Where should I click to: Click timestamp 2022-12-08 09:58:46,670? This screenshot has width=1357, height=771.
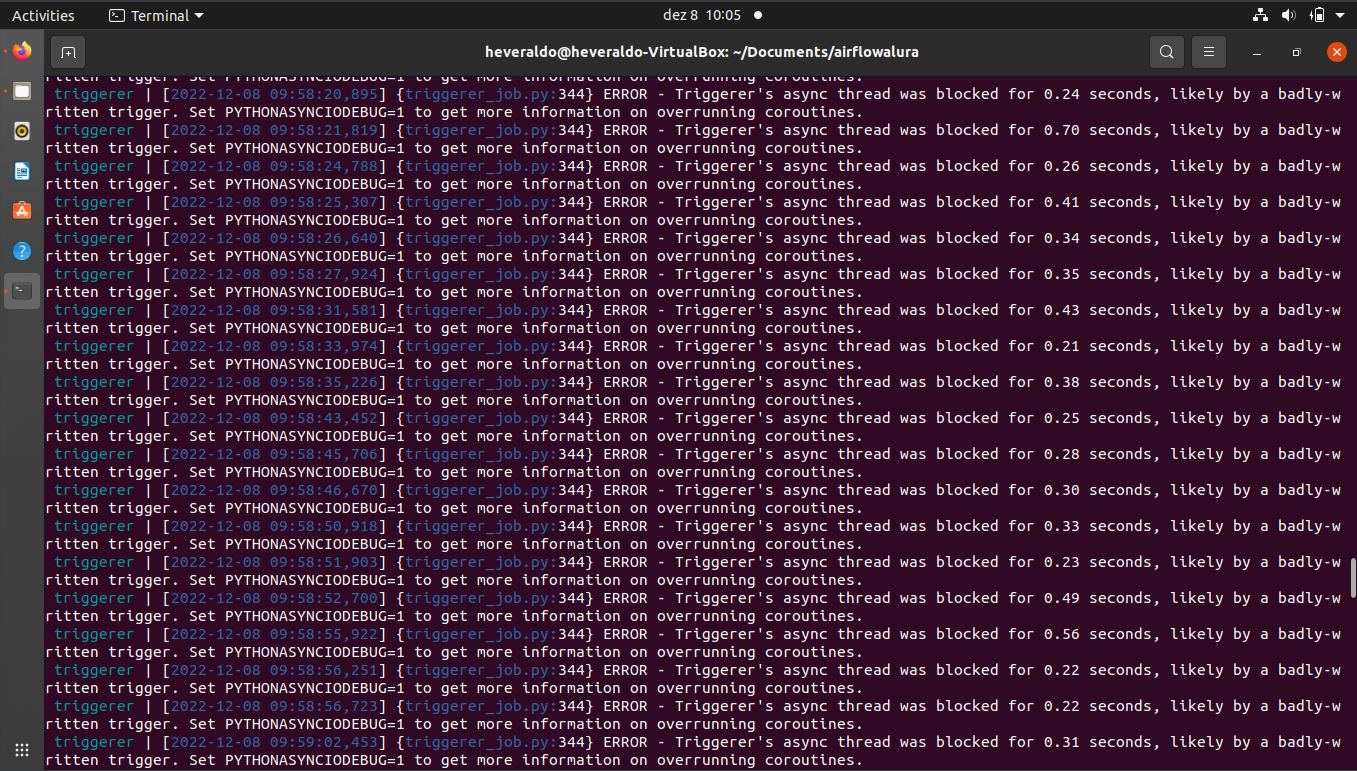coord(274,490)
